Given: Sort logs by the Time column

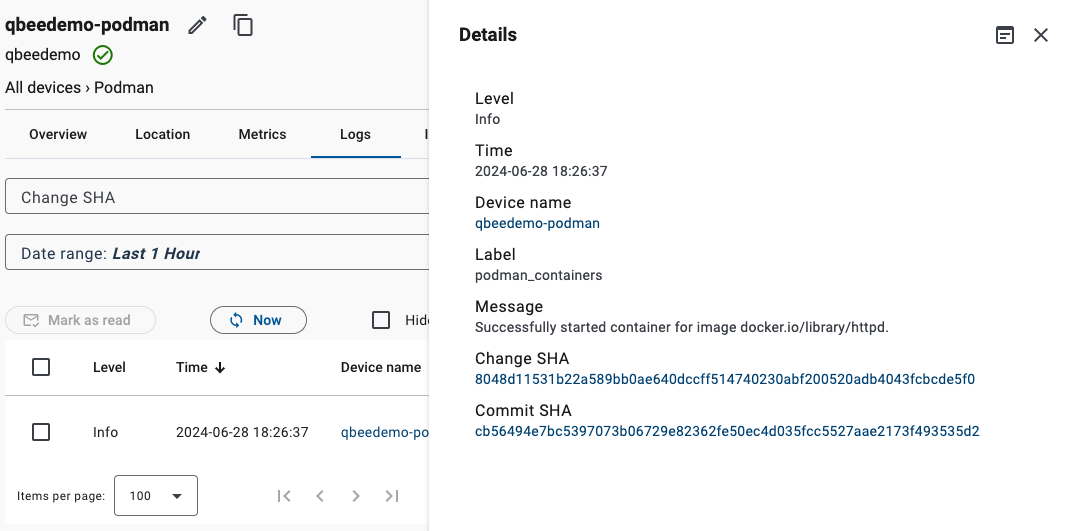Looking at the screenshot, I should point(200,367).
